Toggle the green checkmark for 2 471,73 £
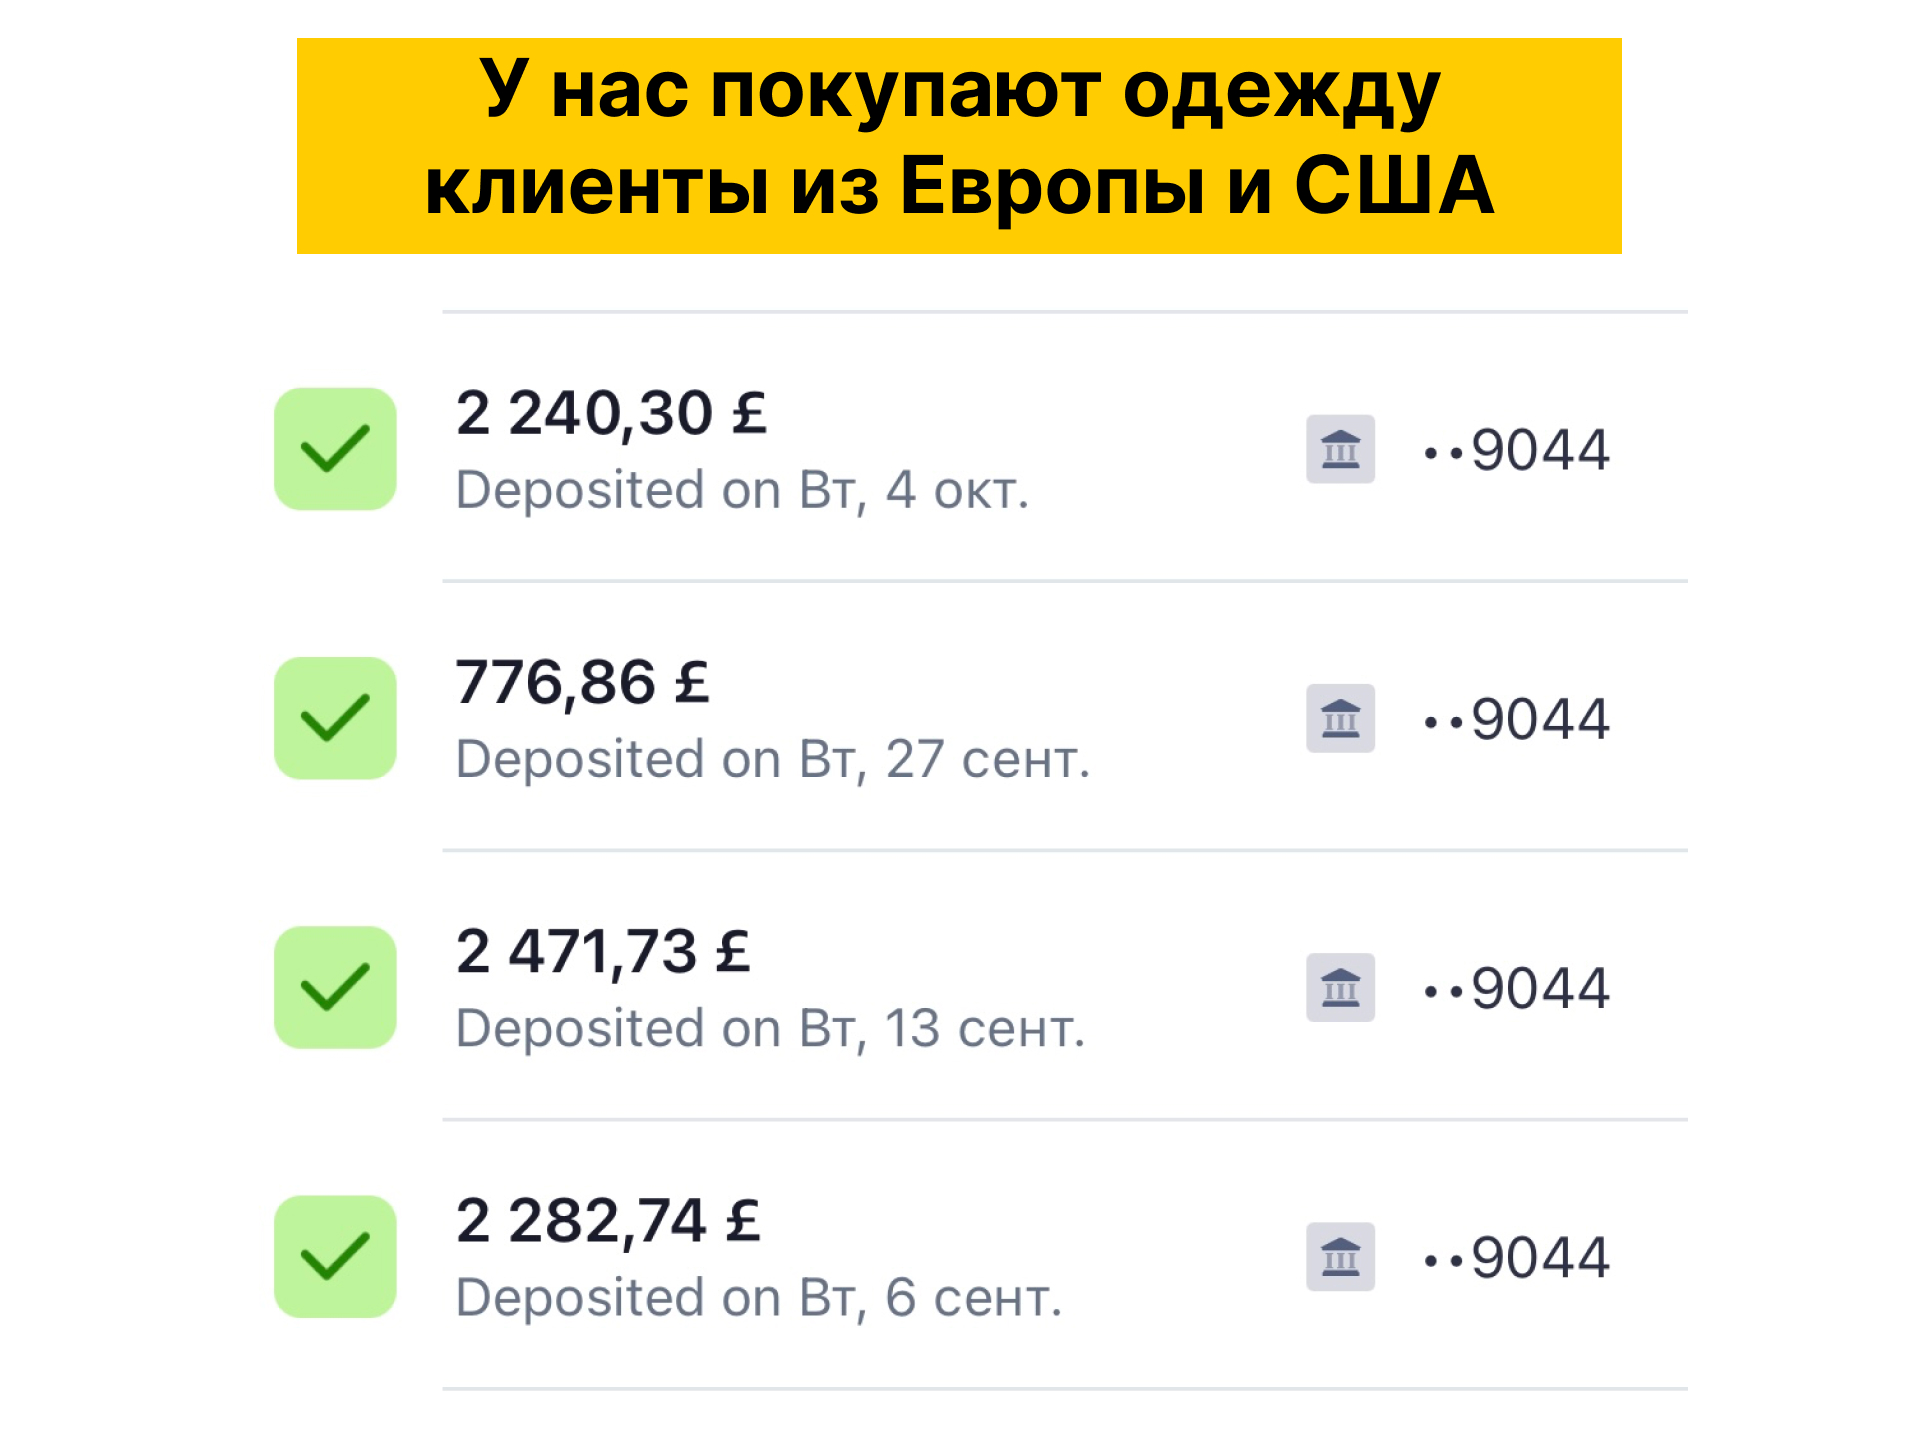The width and height of the screenshot is (1920, 1440). coord(335,987)
